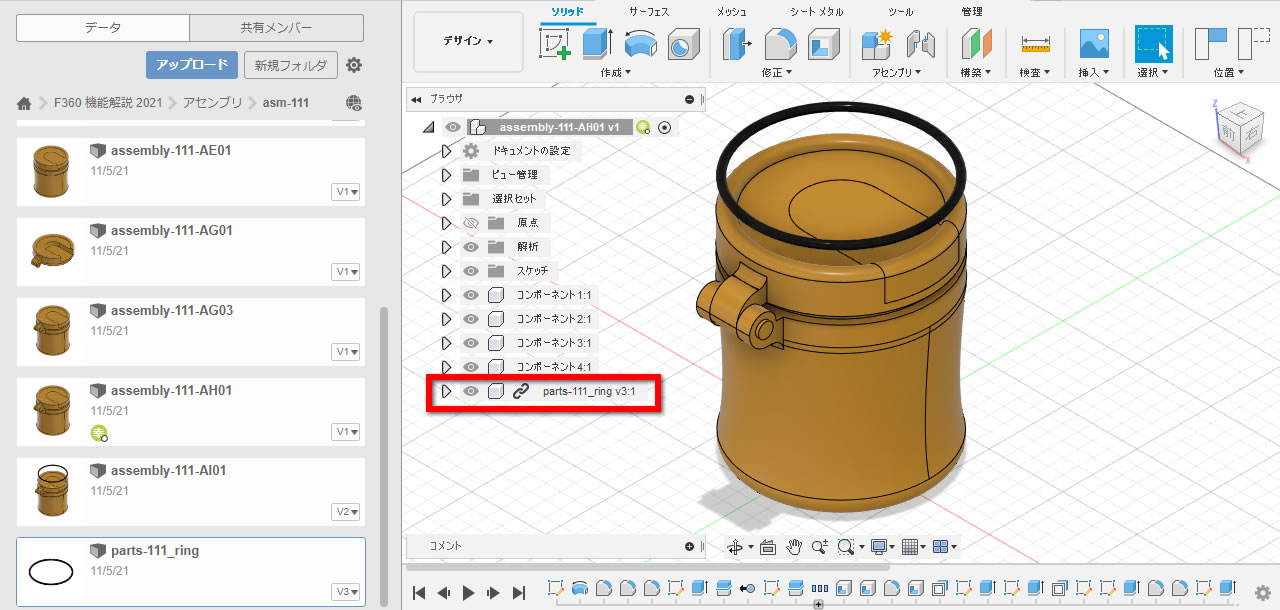The width and height of the screenshot is (1280, 610).
Task: Switch to the 管理 tab
Action: point(971,12)
